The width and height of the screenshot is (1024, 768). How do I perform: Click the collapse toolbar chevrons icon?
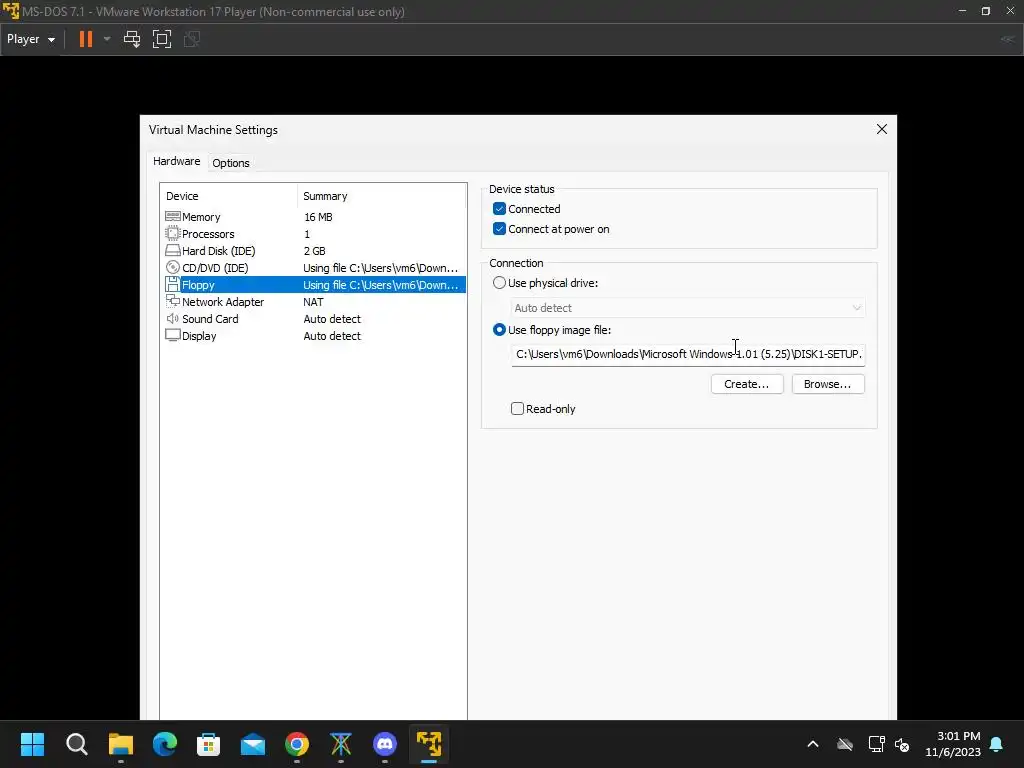click(1007, 39)
